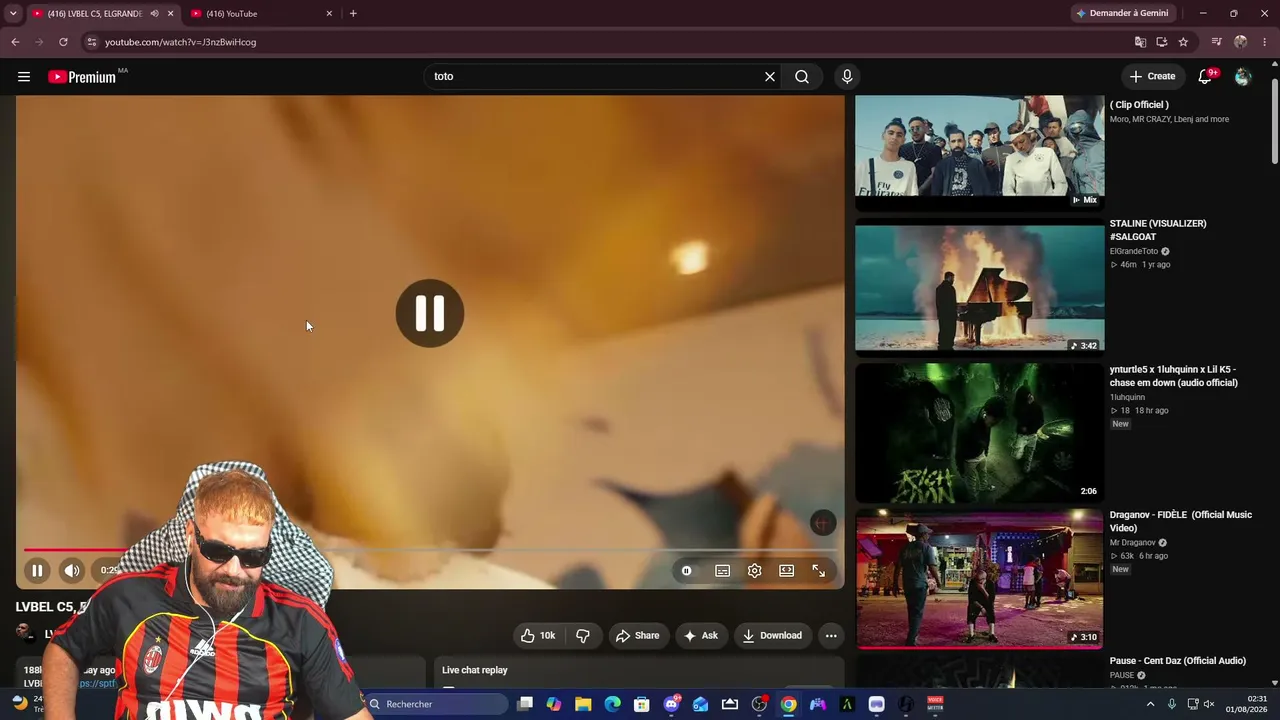
Task: Like the video with 10k likes
Action: (x=538, y=636)
